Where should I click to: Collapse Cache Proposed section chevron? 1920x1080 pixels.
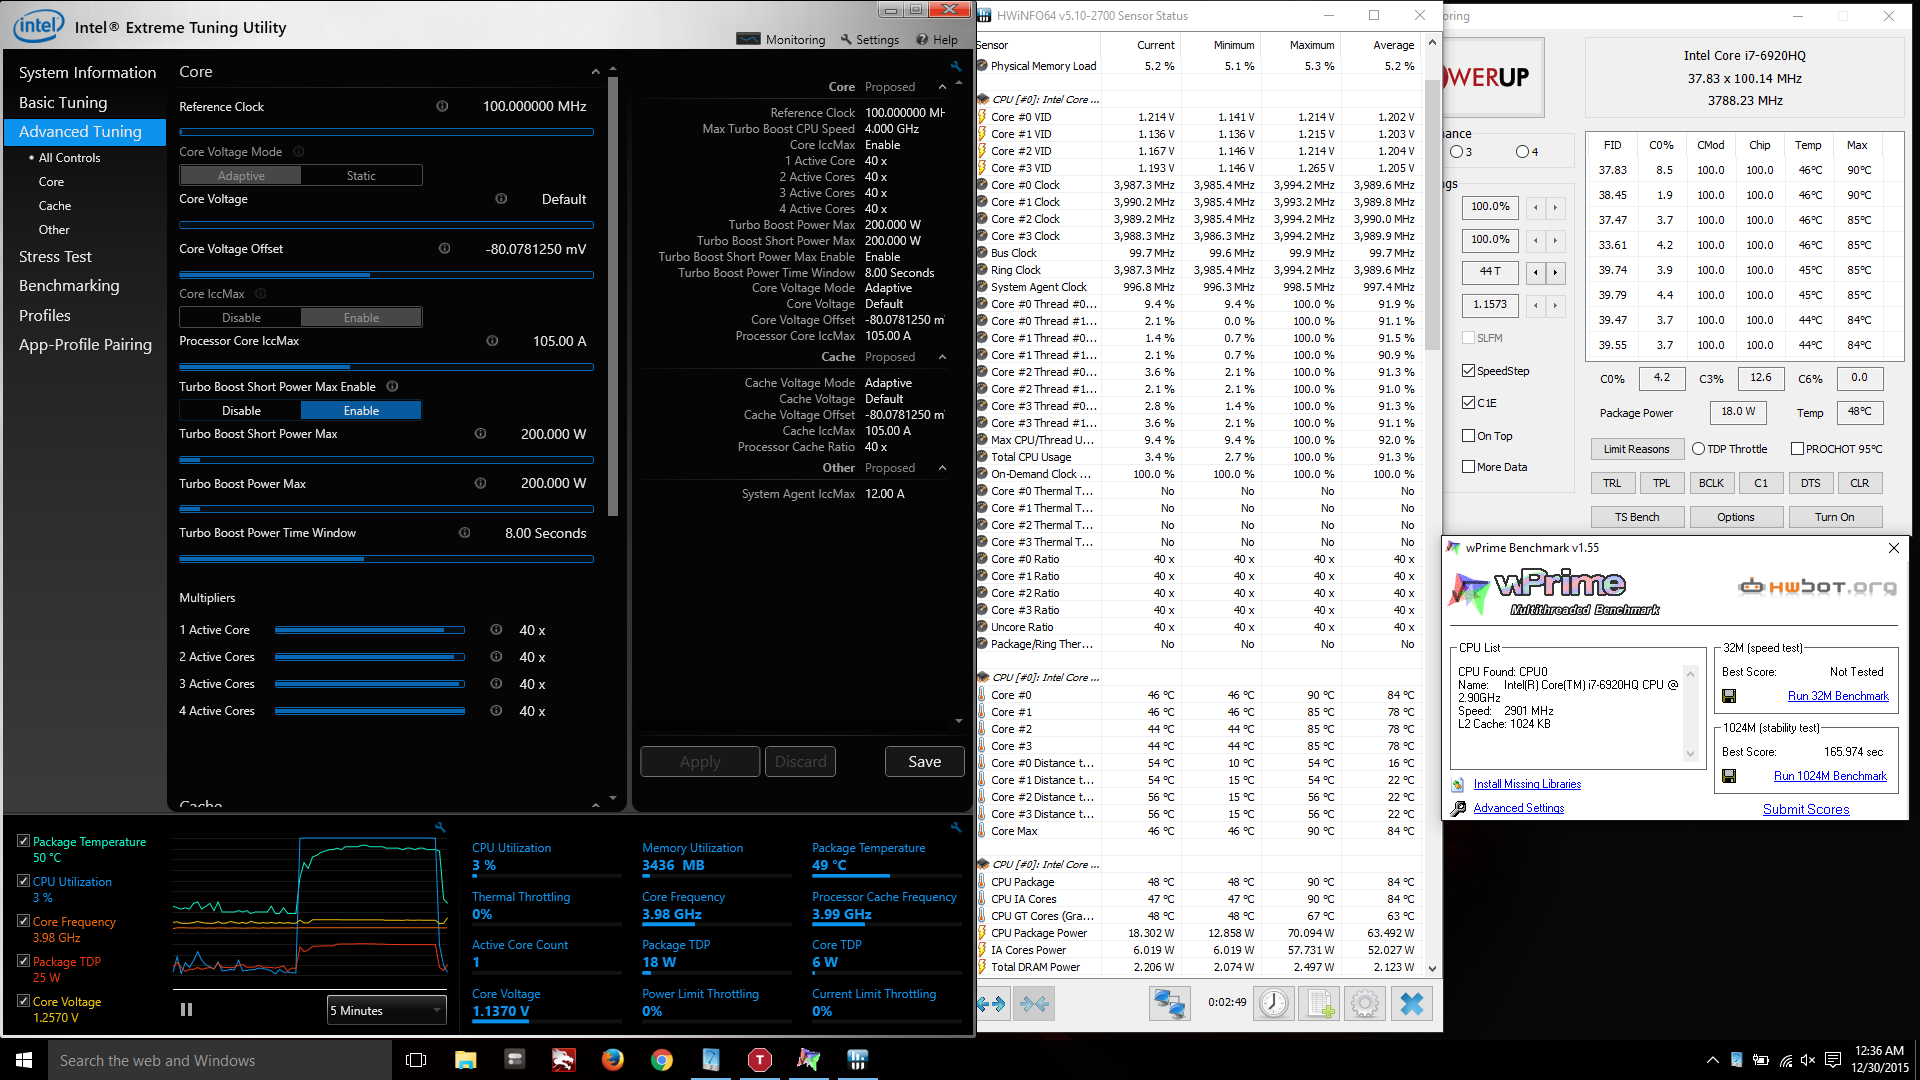pyautogui.click(x=942, y=357)
